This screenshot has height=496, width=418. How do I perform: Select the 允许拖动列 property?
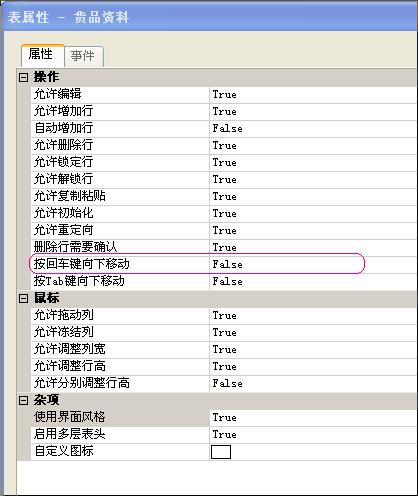(x=64, y=316)
